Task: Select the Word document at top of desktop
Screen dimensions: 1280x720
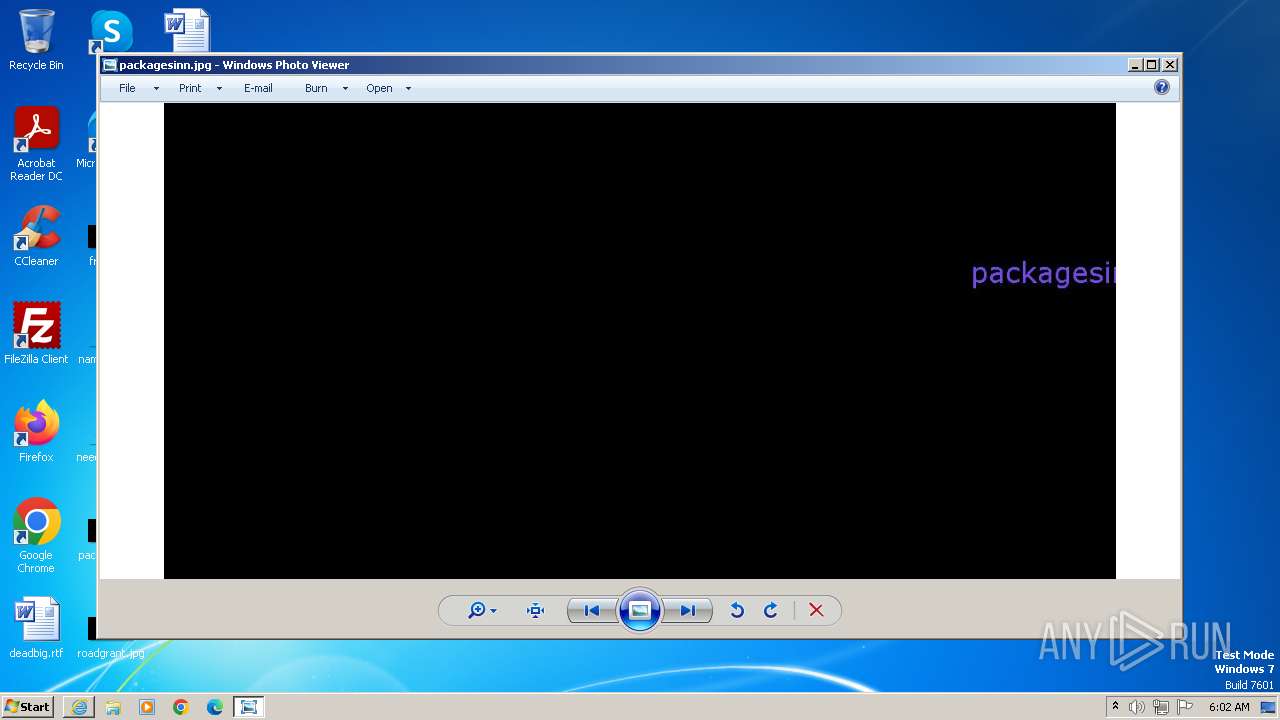Action: coord(187,30)
